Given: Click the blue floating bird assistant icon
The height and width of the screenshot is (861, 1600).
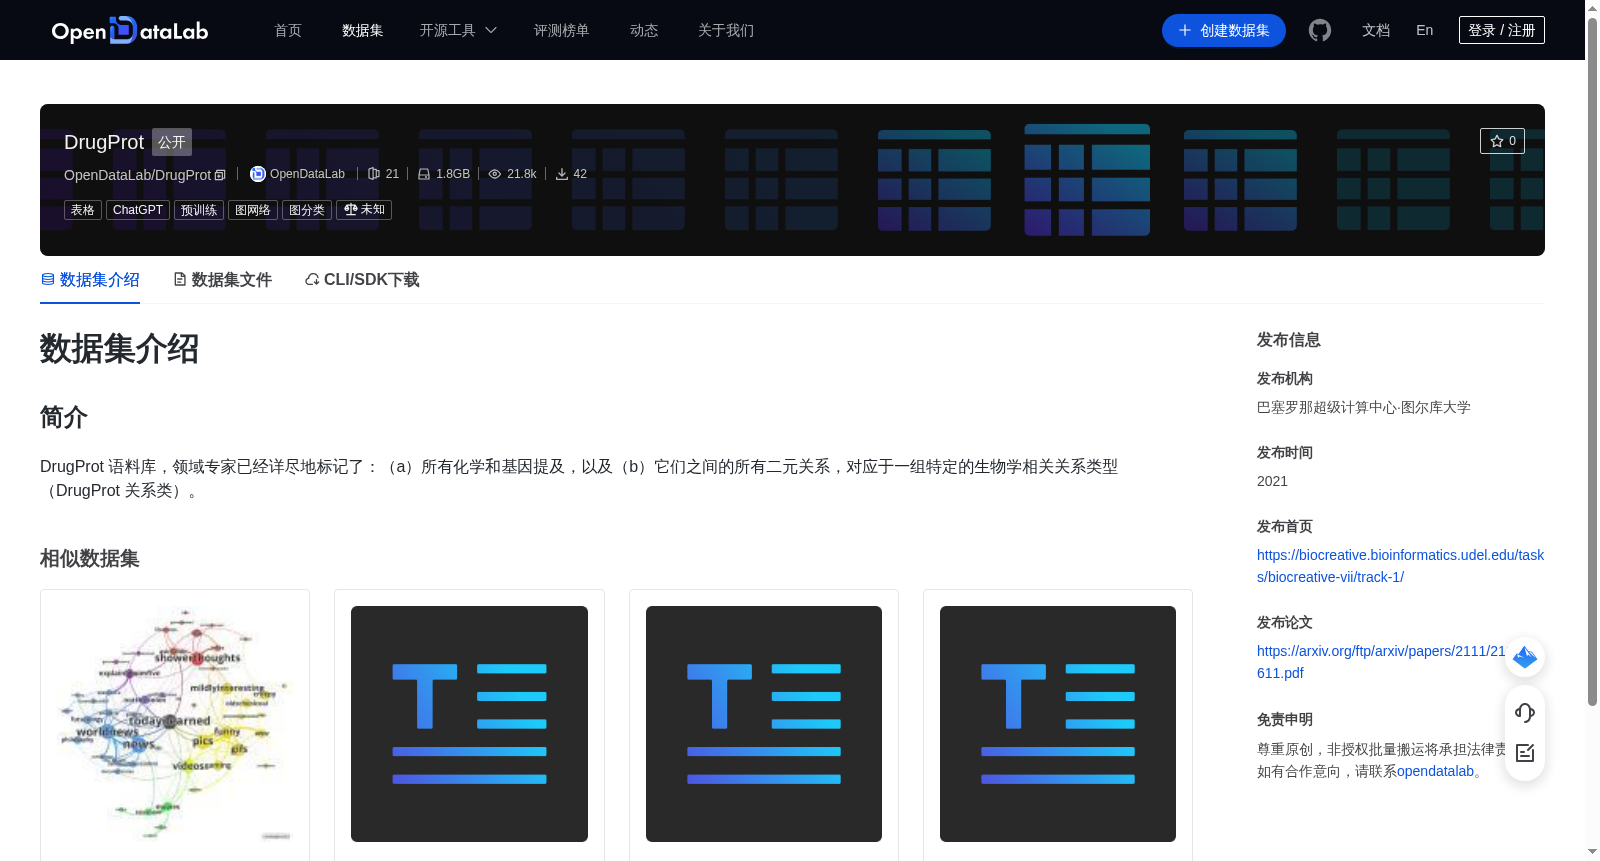Looking at the screenshot, I should (1525, 657).
